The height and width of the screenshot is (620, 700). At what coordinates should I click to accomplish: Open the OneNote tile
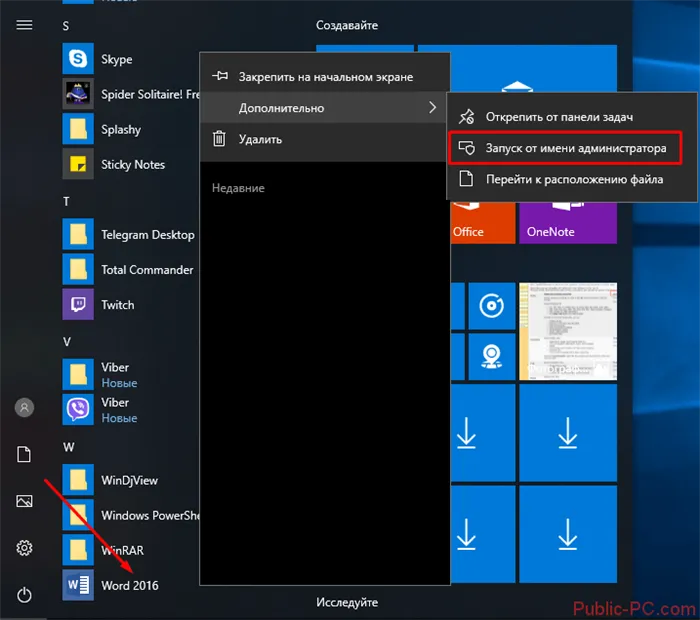point(568,223)
